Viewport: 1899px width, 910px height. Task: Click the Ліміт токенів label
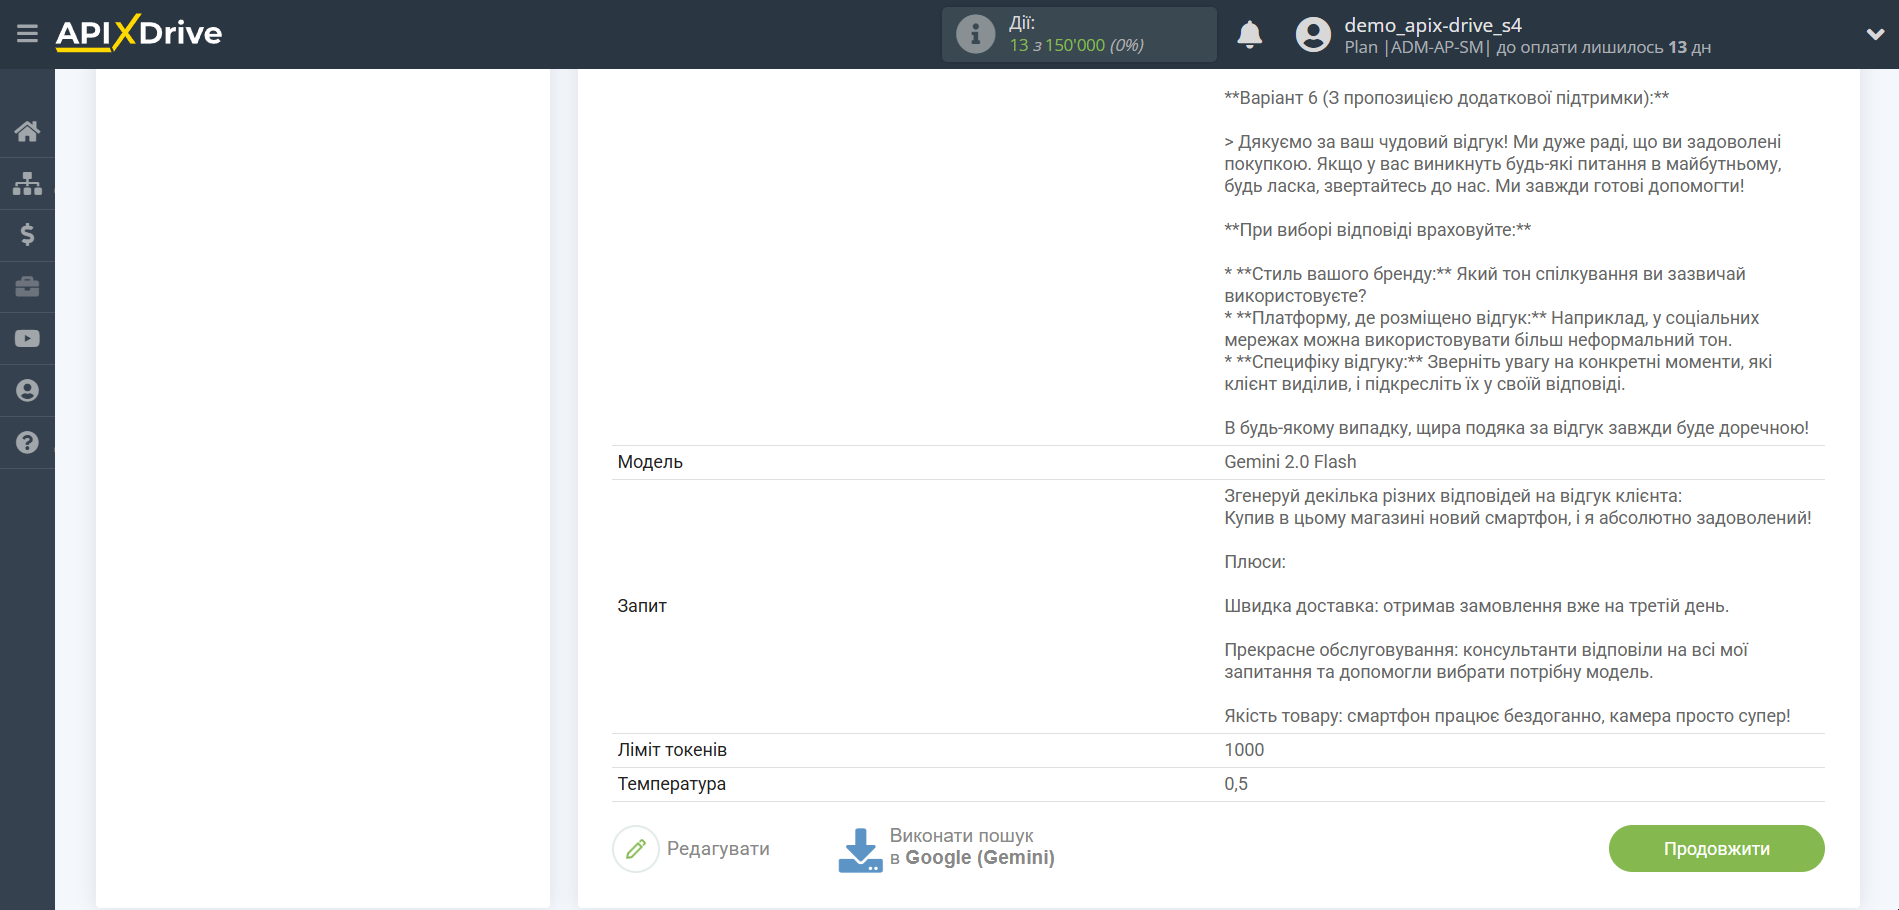coord(672,750)
